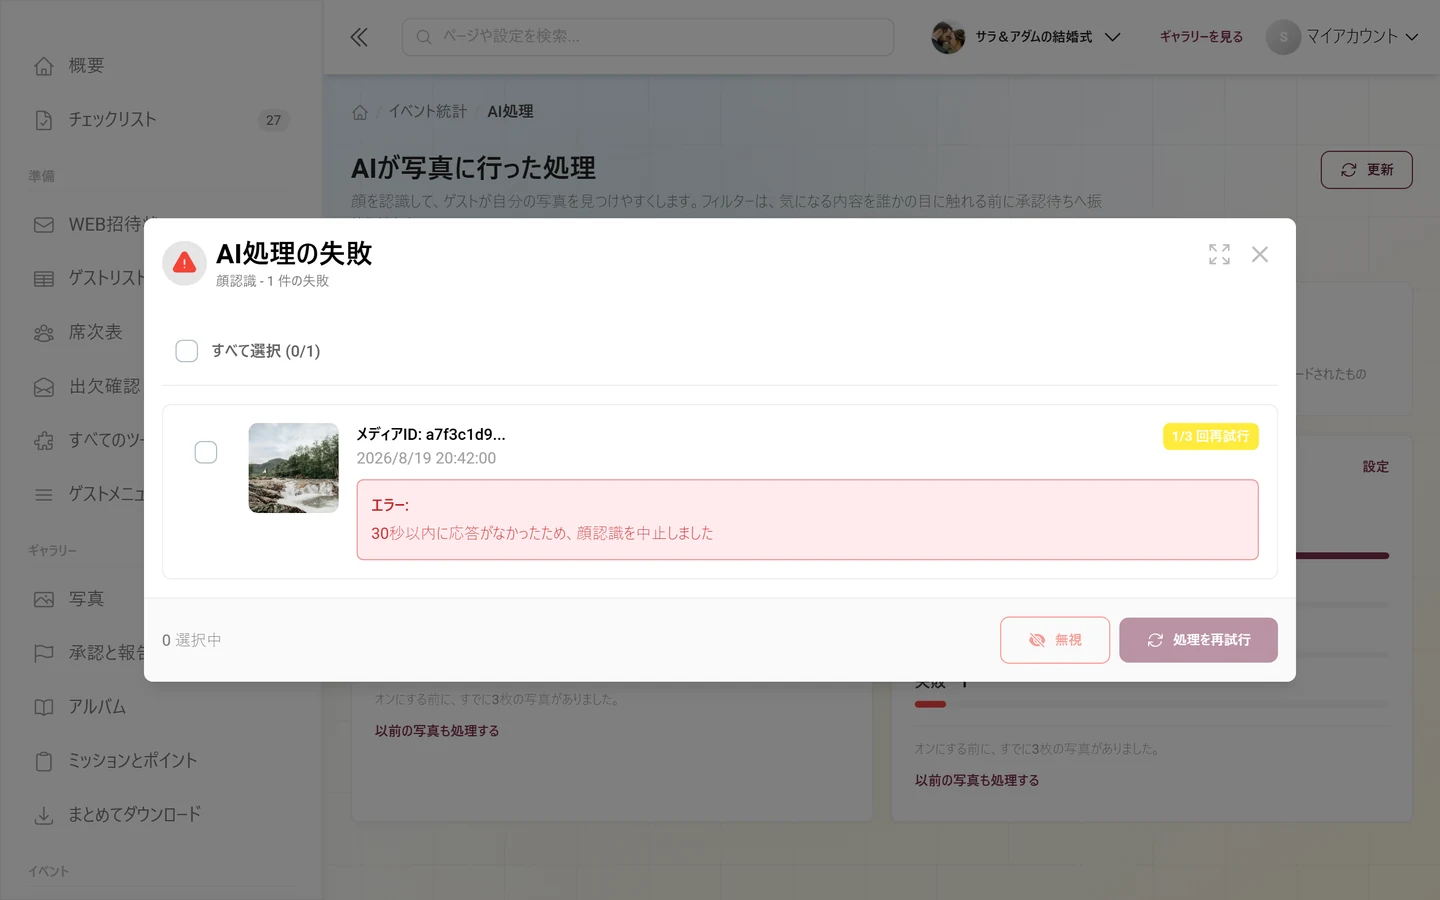The height and width of the screenshot is (900, 1440).
Task: Click the puzzle piece sidebar icon
Action: (44, 441)
